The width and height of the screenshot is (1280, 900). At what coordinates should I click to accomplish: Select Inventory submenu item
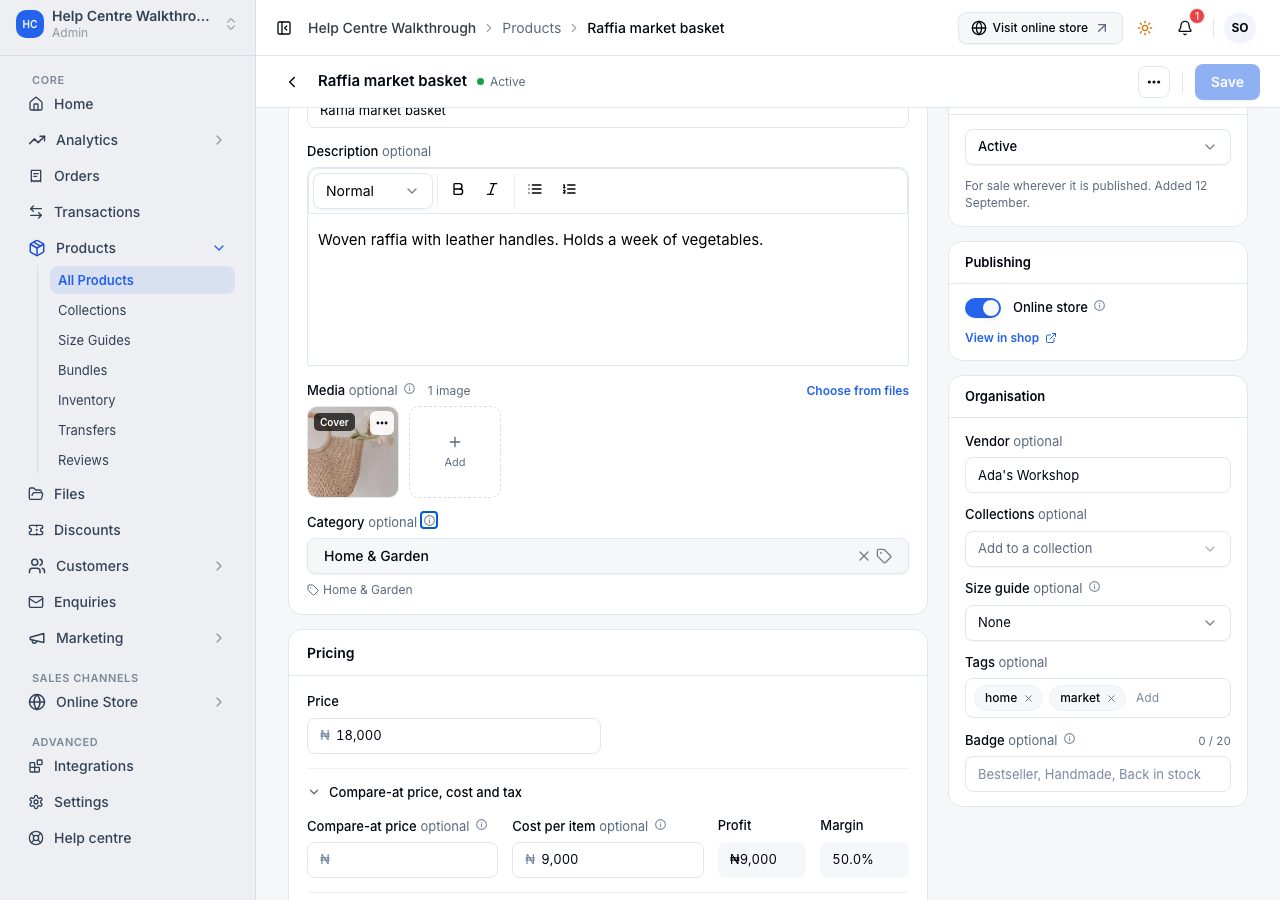(x=142, y=400)
